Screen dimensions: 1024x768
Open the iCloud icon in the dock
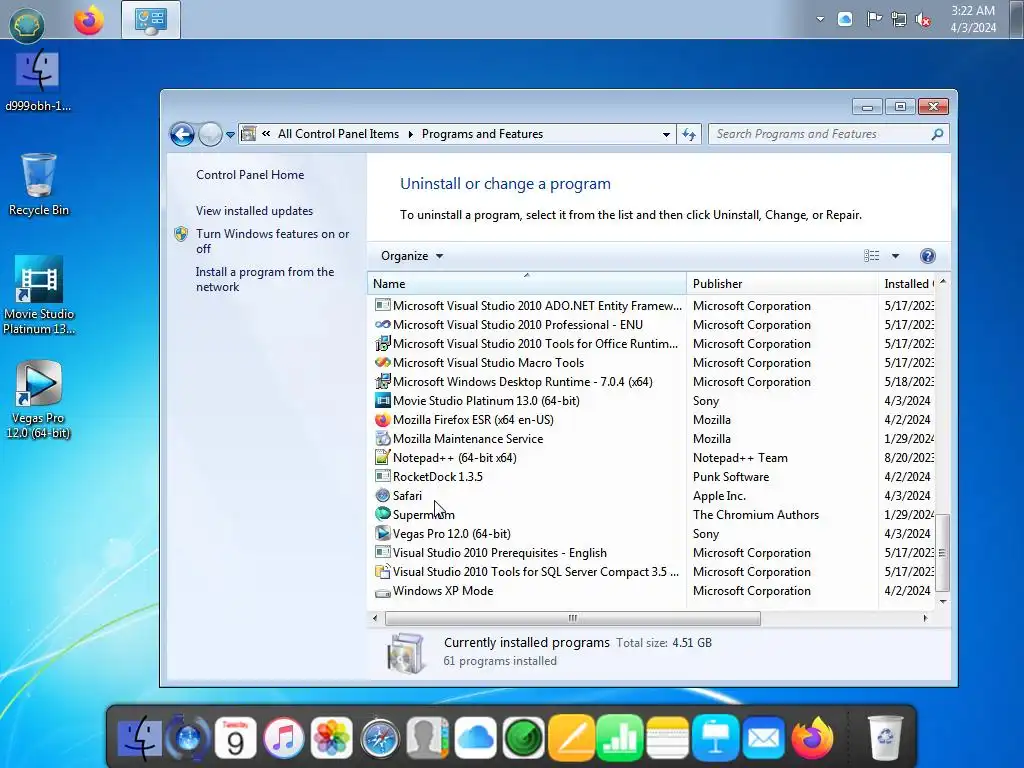pyautogui.click(x=475, y=739)
